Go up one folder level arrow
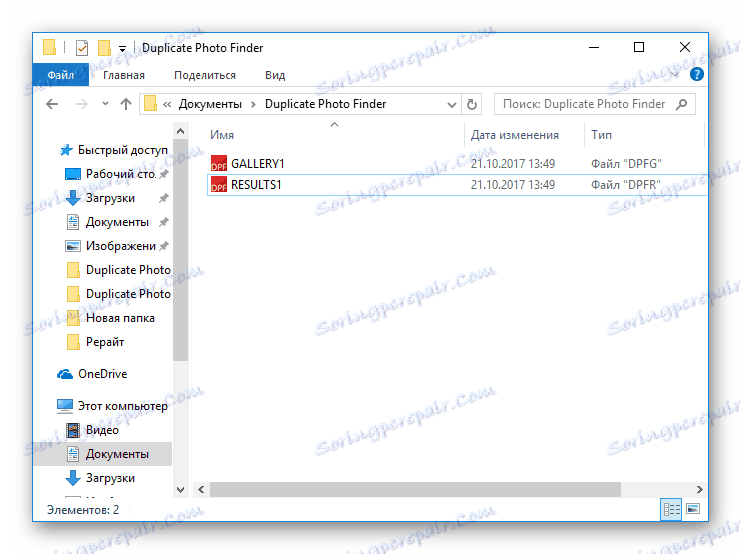The width and height of the screenshot is (741, 554). click(x=126, y=104)
